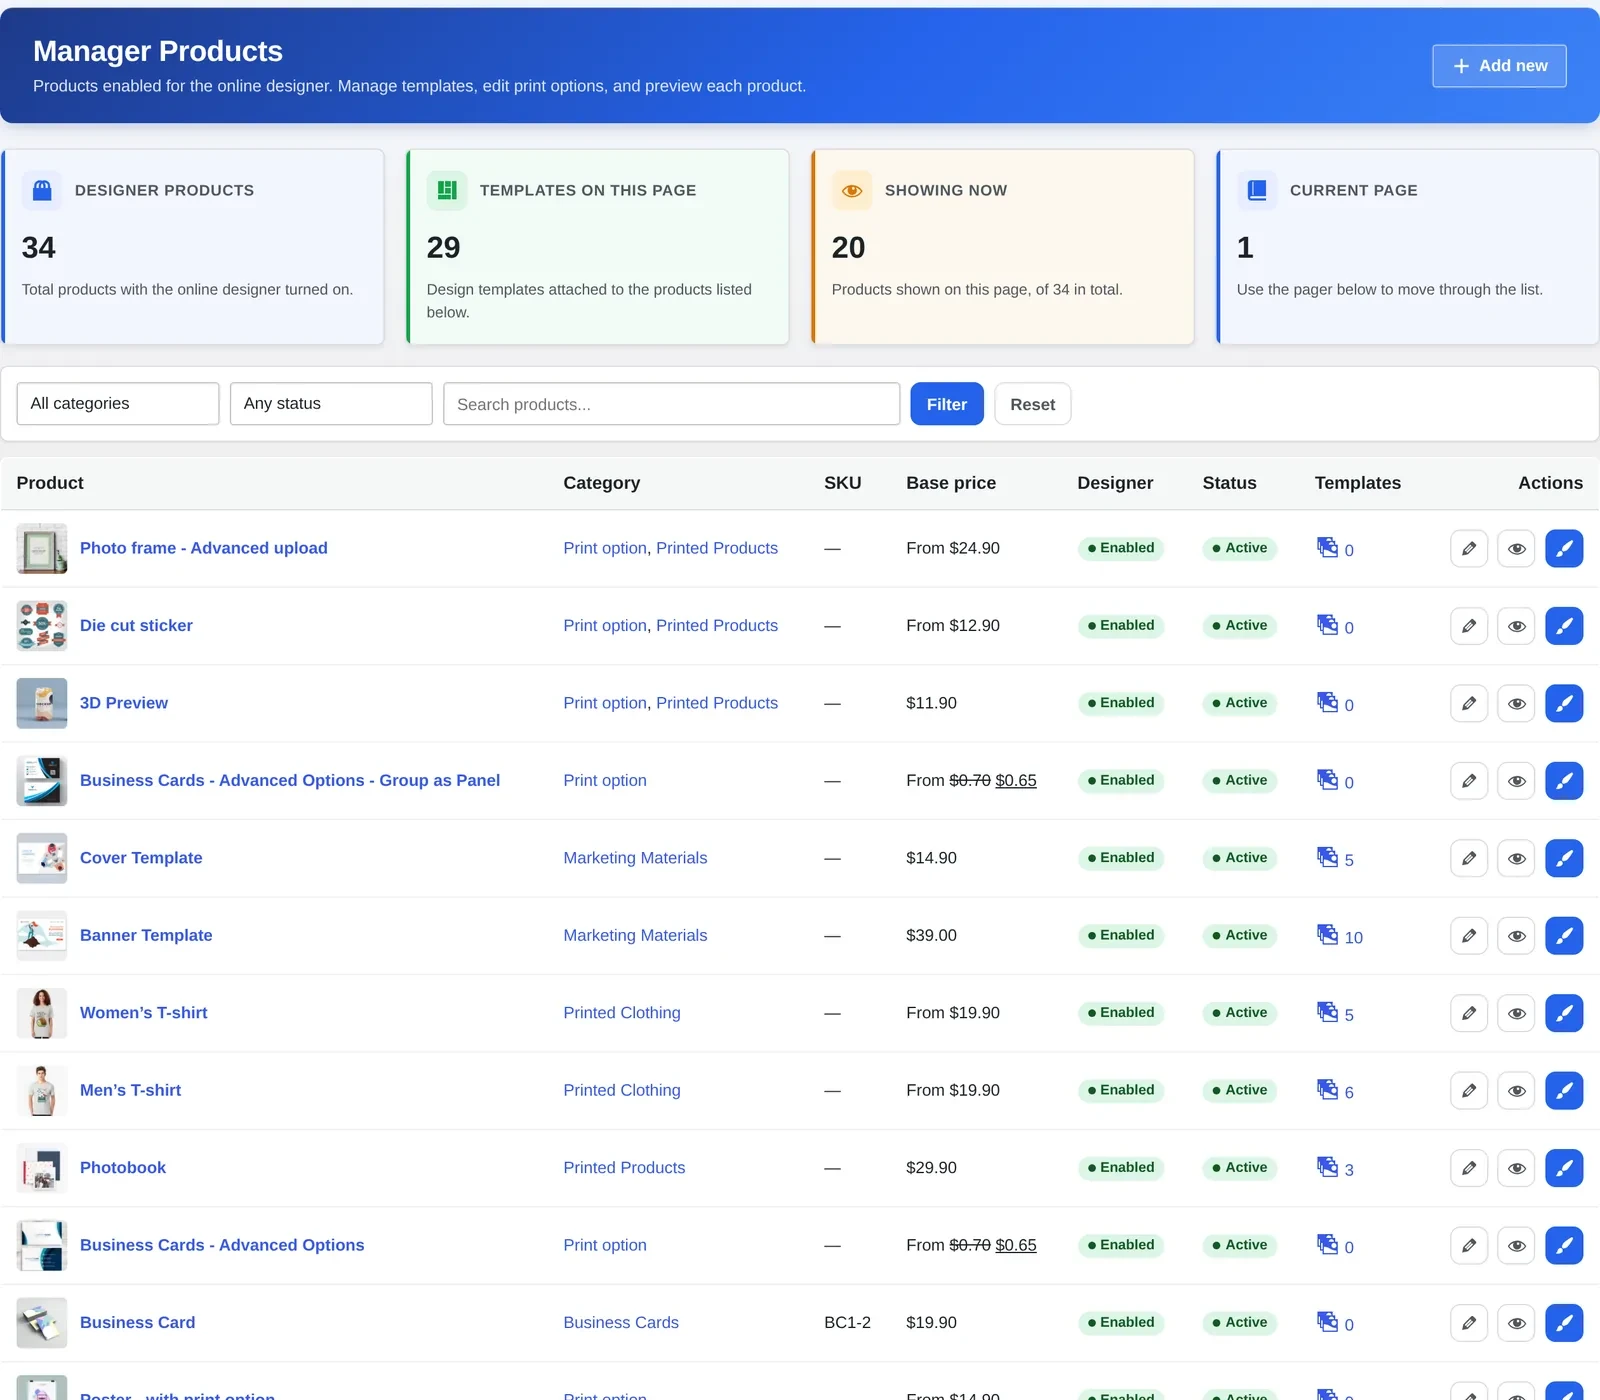This screenshot has width=1600, height=1400.
Task: Open the Photobook product link
Action: (123, 1168)
